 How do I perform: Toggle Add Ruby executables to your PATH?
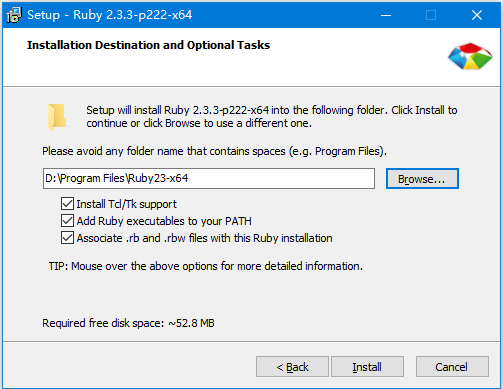coord(67,221)
